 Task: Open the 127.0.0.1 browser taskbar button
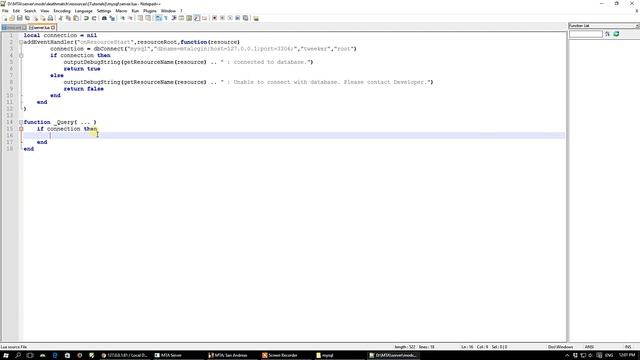point(124,356)
